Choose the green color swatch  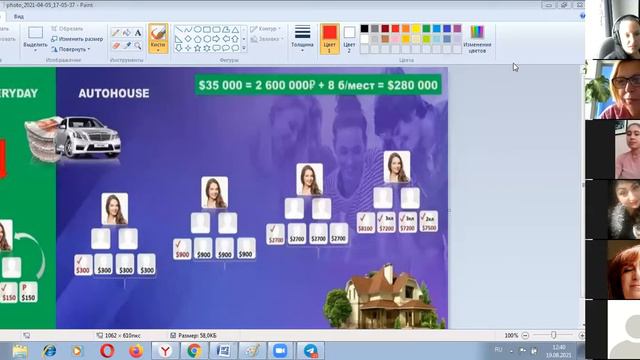point(427,29)
